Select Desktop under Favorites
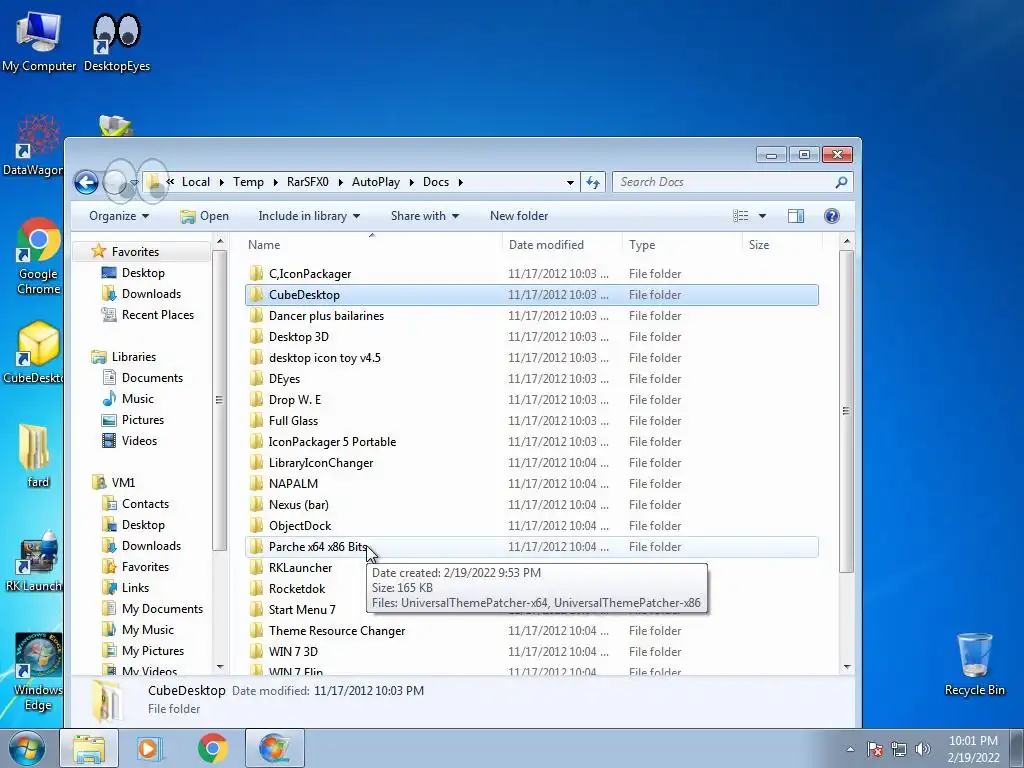Screen dimensions: 1024x768 click(x=143, y=273)
